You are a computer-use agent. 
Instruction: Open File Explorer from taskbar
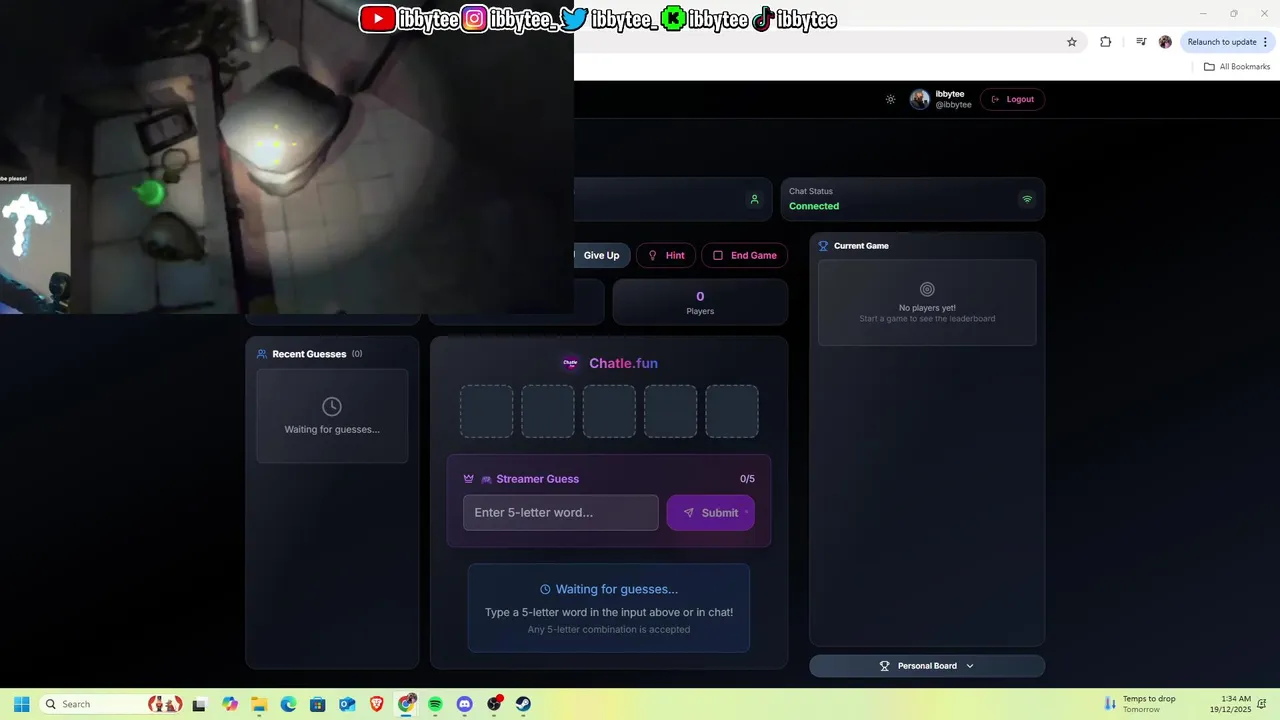point(259,704)
